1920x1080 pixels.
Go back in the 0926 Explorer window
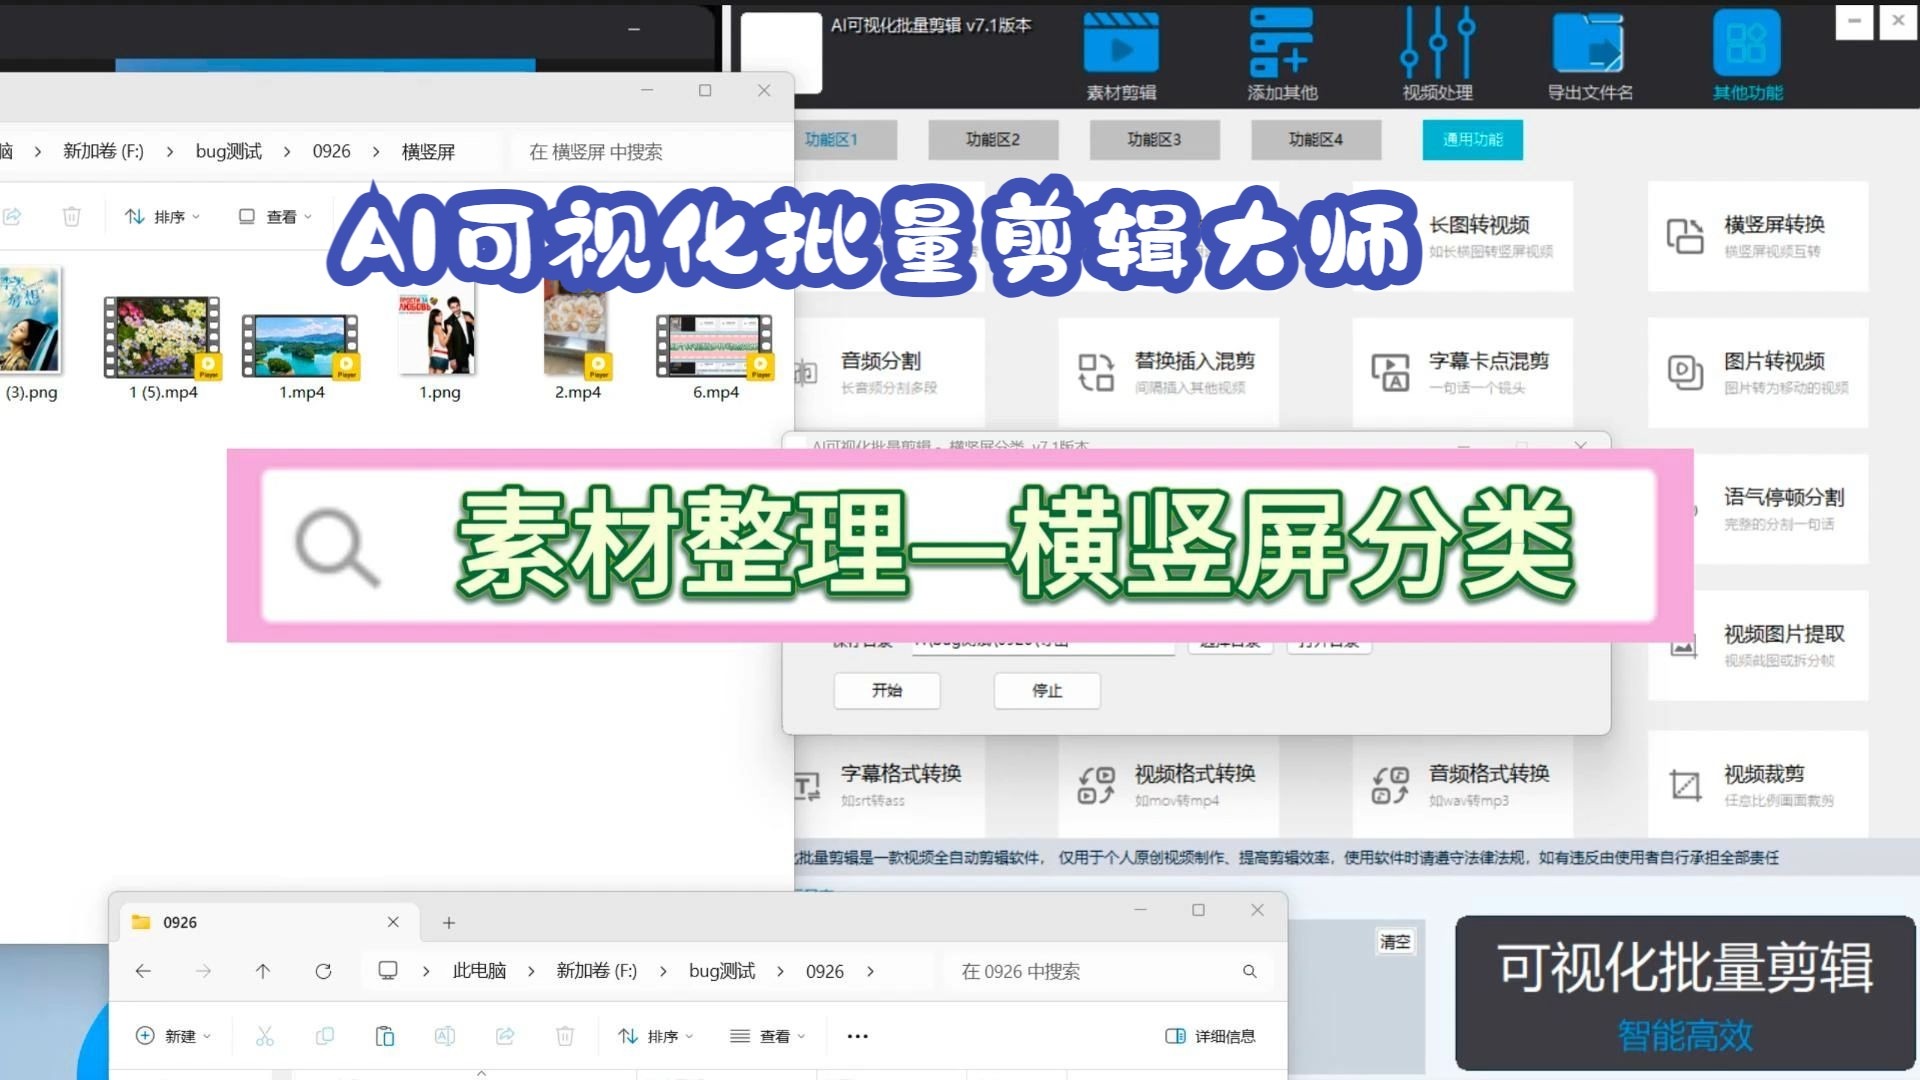click(143, 971)
